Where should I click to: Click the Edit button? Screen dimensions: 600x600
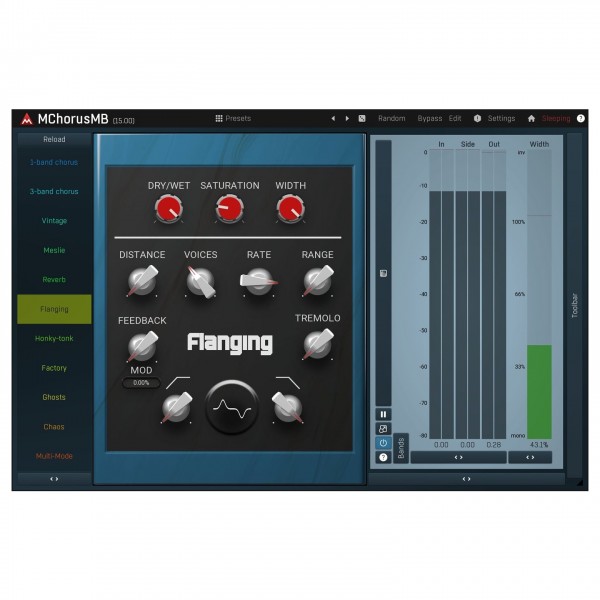[x=455, y=119]
